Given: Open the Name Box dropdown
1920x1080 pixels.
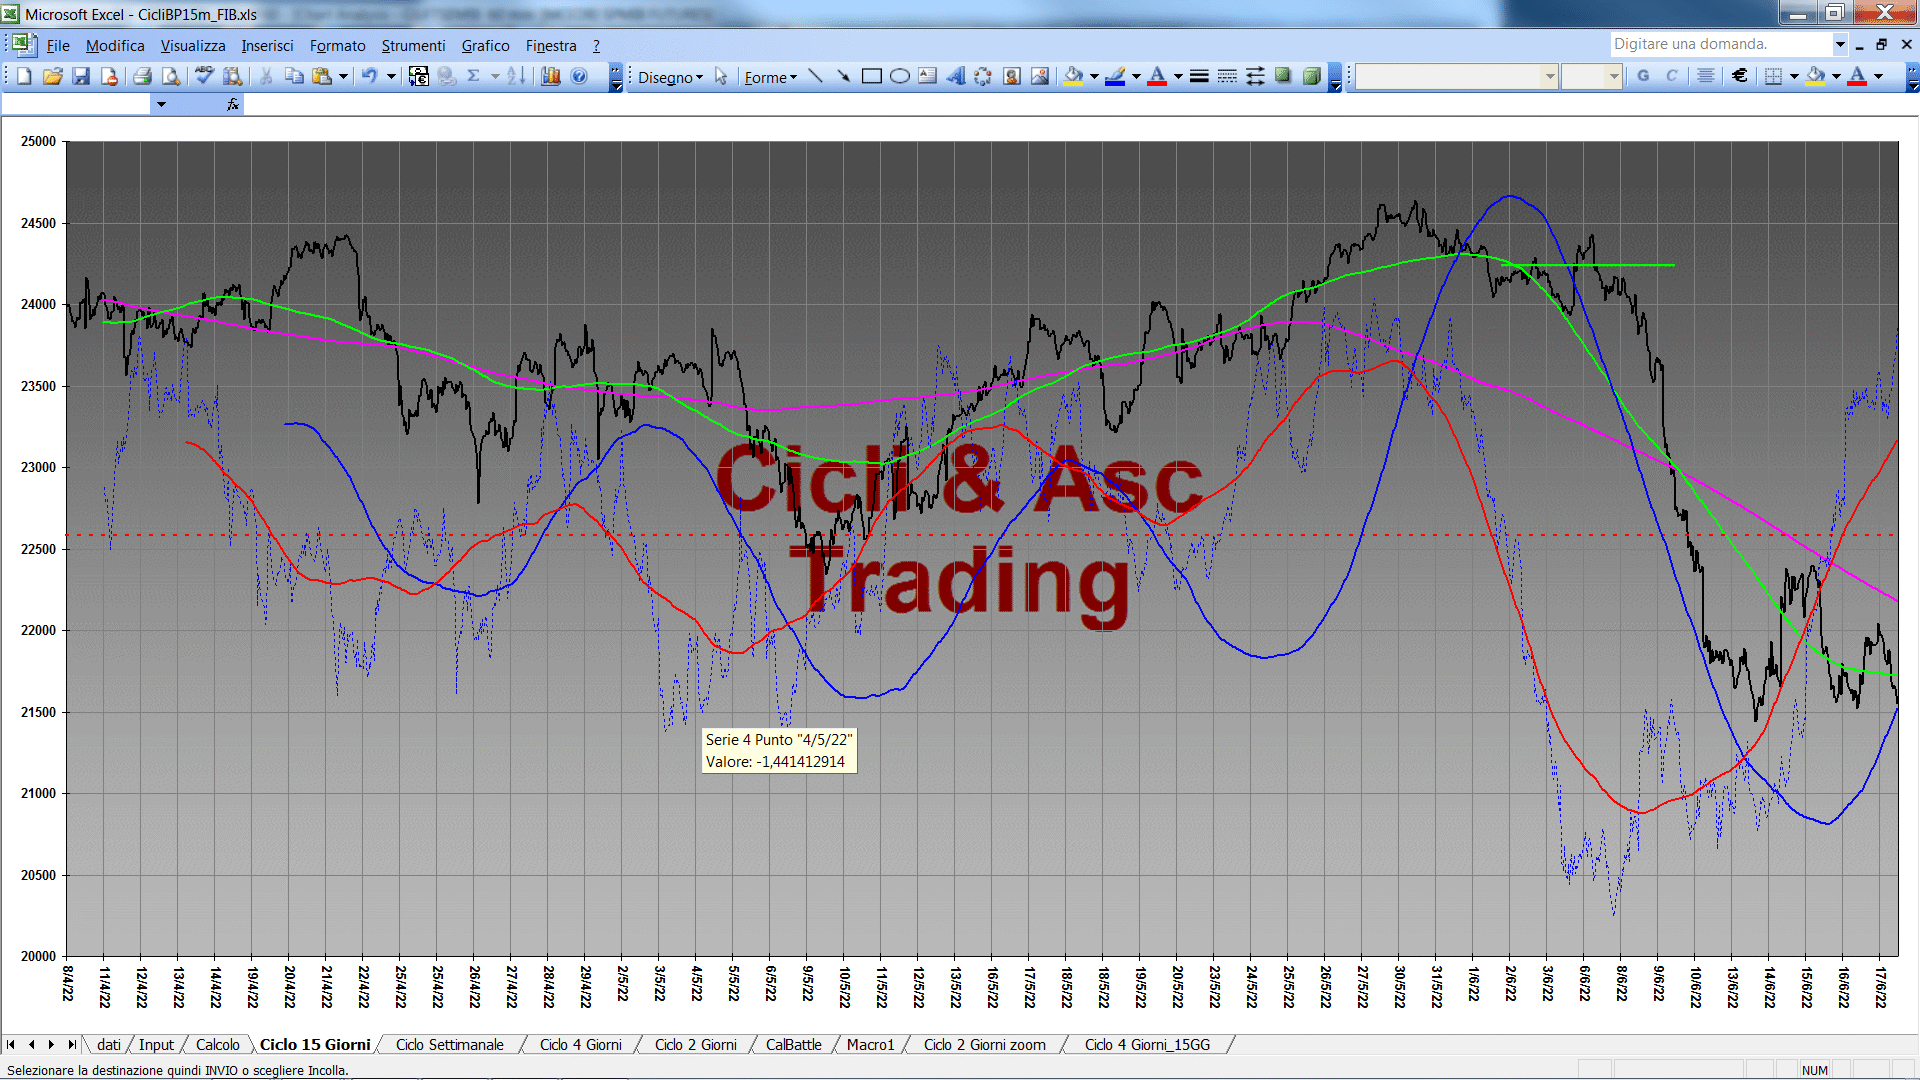Looking at the screenshot, I should pos(161,104).
